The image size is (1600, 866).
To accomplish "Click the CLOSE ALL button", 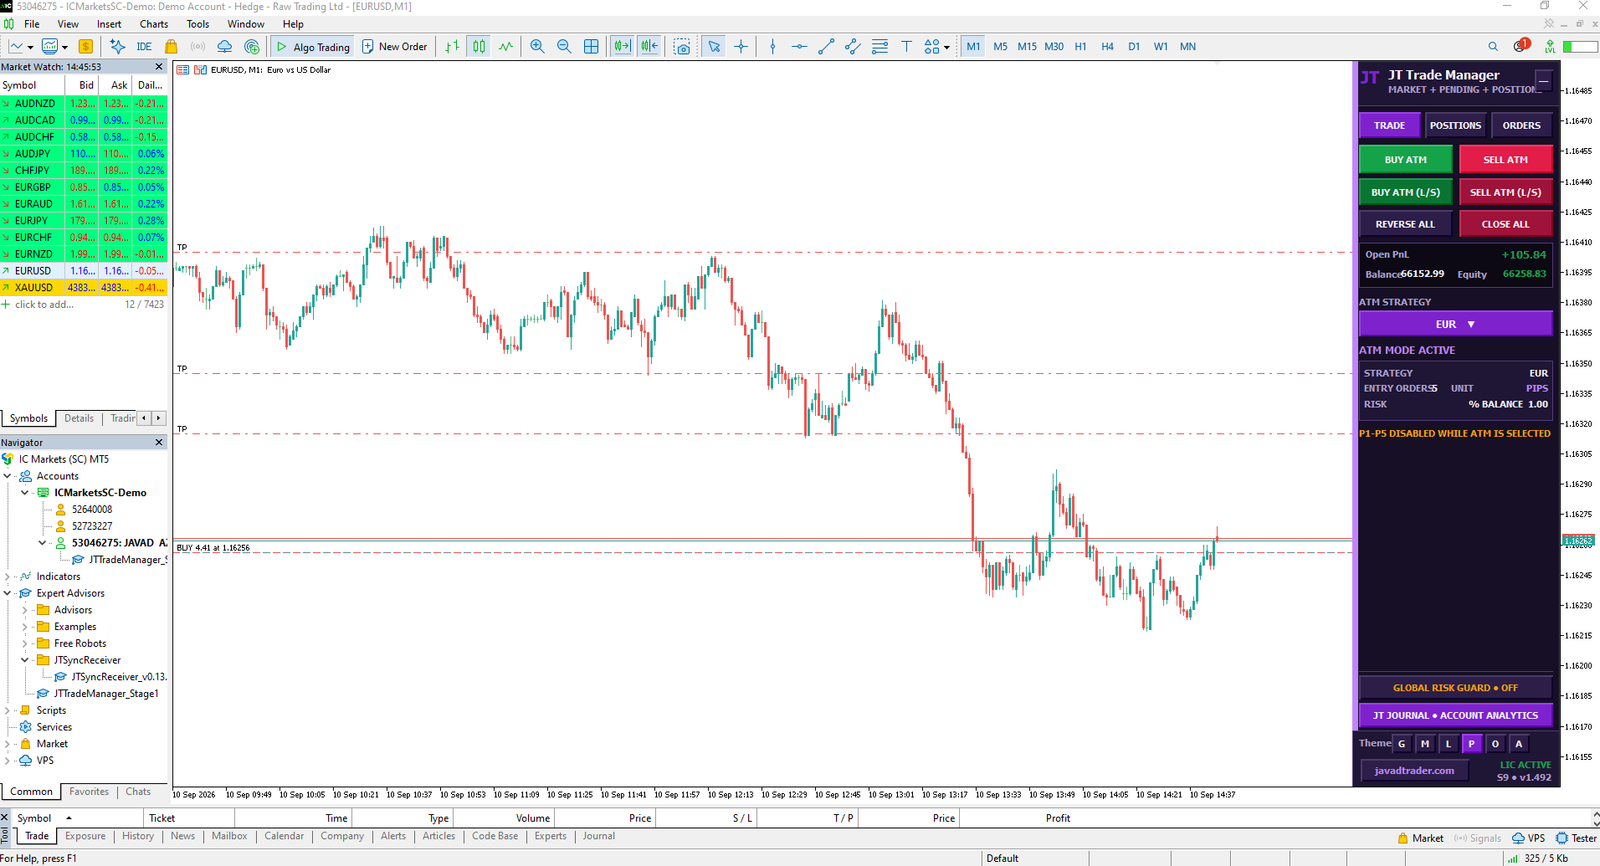I will point(1505,224).
